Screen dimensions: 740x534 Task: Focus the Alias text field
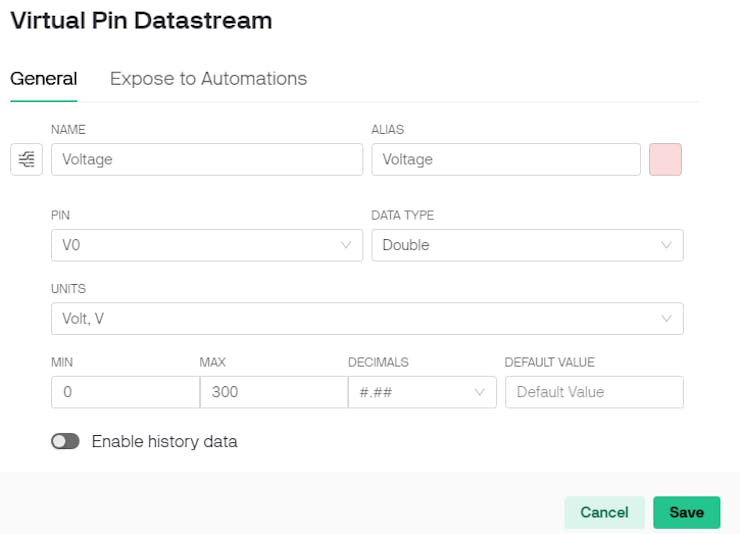pyautogui.click(x=505, y=159)
